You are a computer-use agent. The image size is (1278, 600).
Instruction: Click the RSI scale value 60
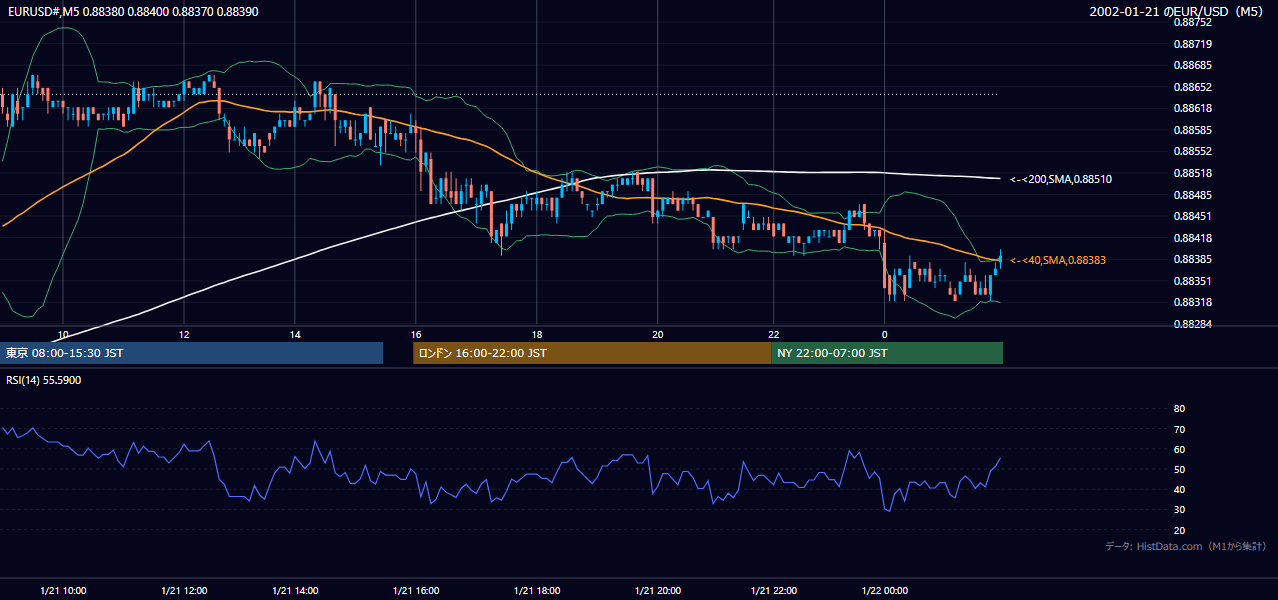1179,449
